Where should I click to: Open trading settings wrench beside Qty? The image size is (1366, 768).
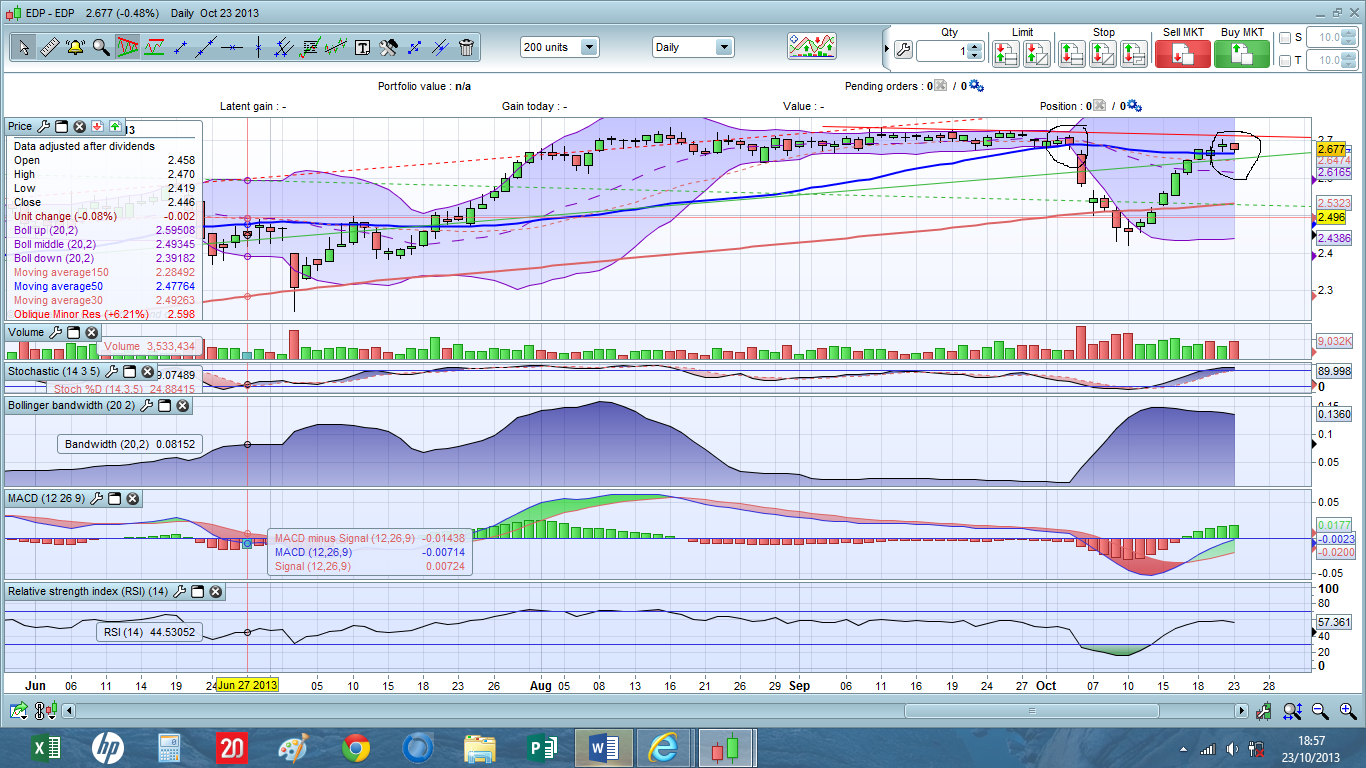[902, 51]
